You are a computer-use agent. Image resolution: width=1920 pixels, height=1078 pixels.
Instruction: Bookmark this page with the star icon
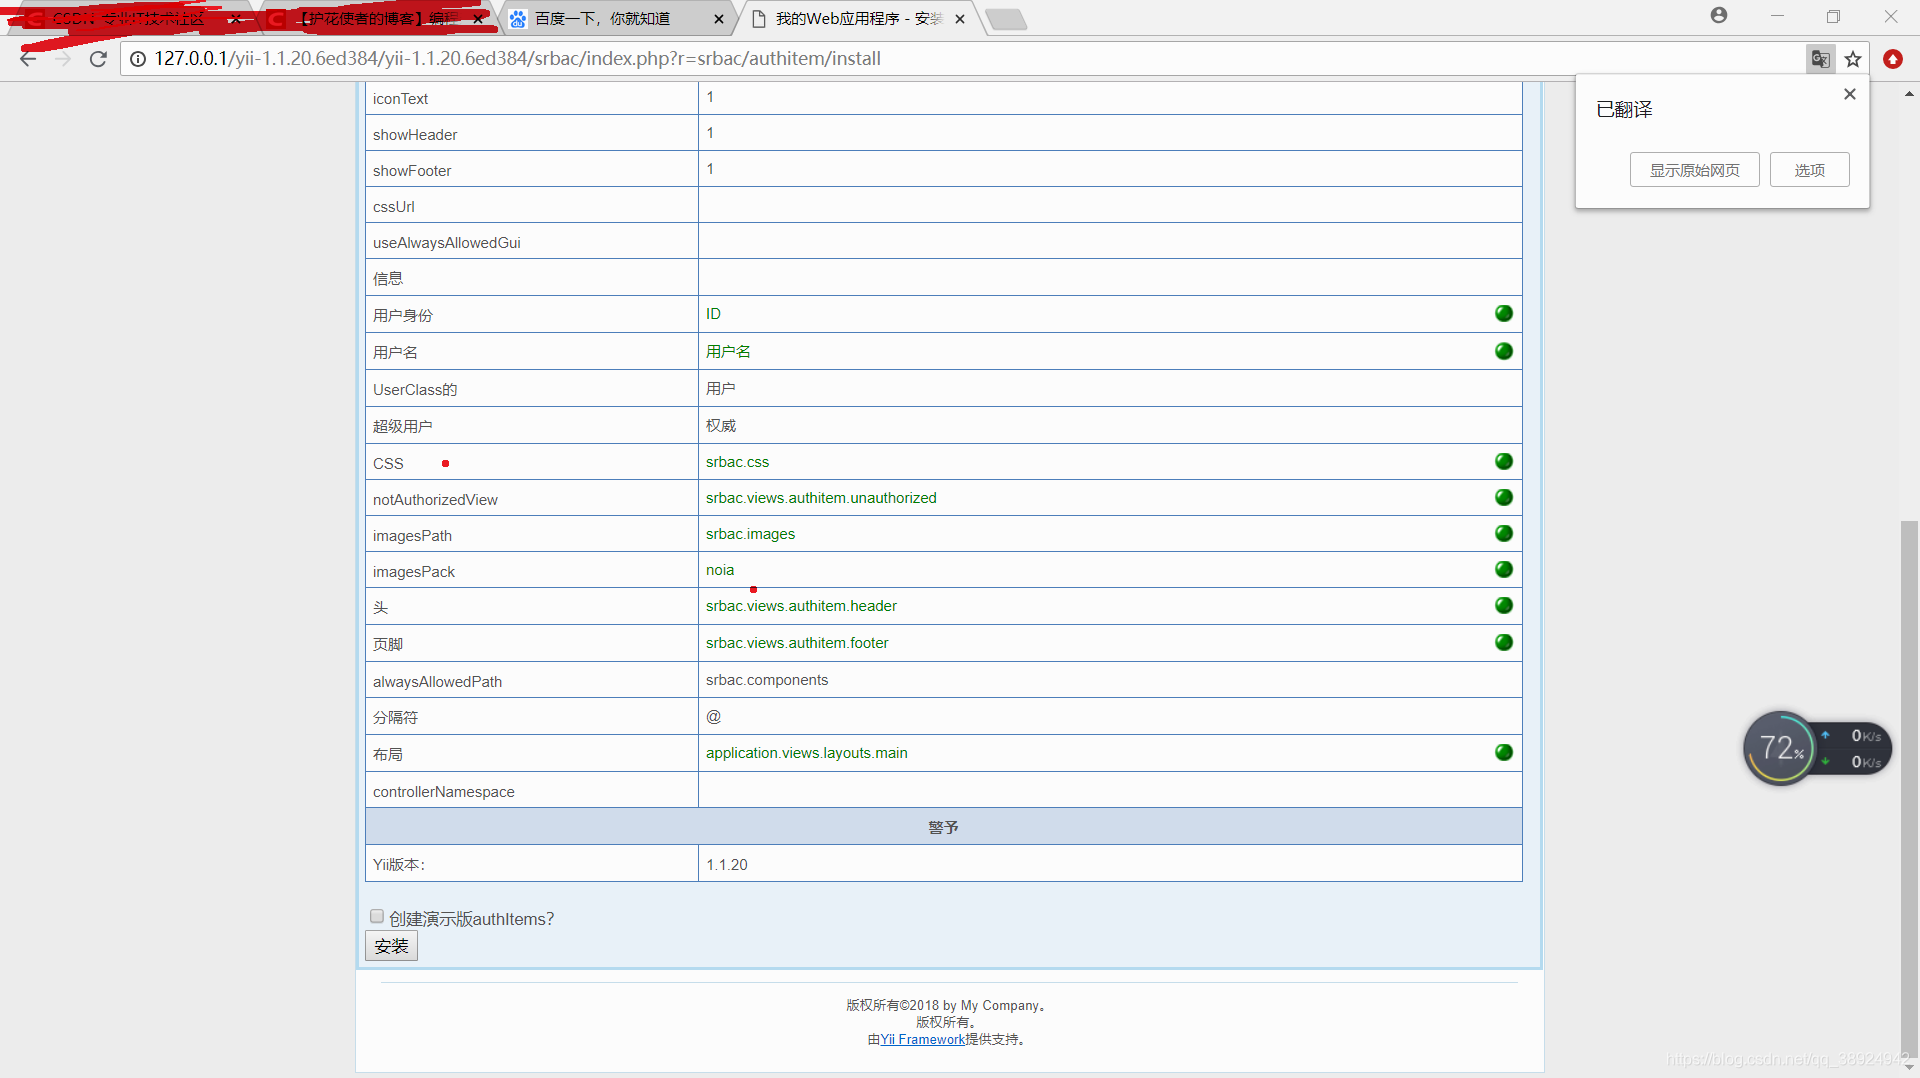point(1853,59)
